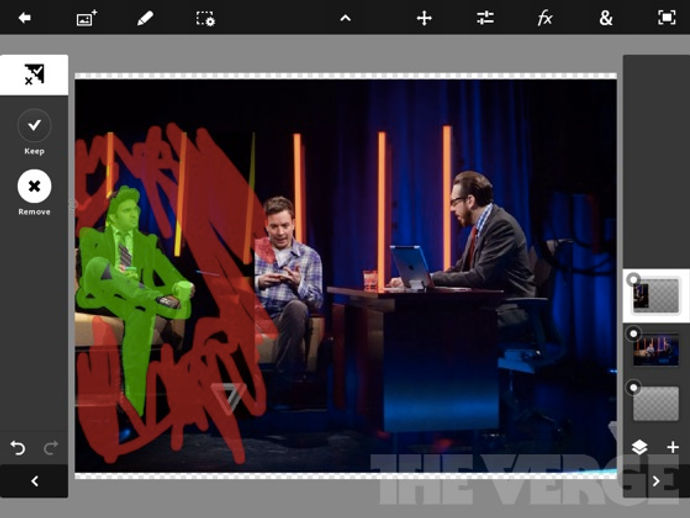Select the empty transparent layer thumbnail

coord(656,404)
